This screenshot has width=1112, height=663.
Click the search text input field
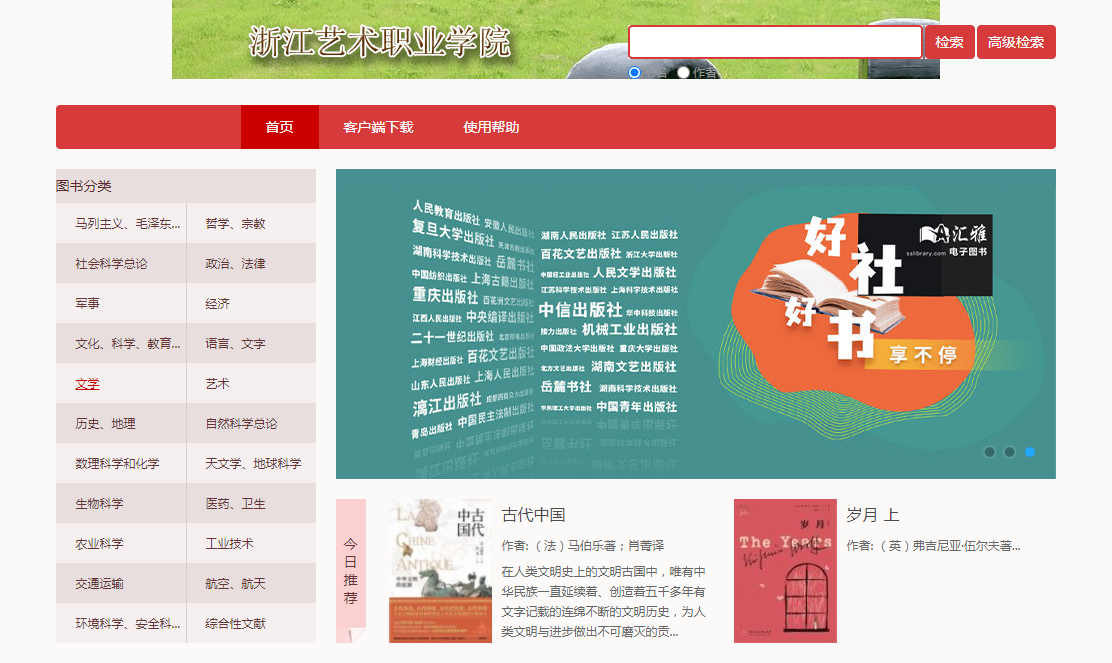(x=774, y=42)
